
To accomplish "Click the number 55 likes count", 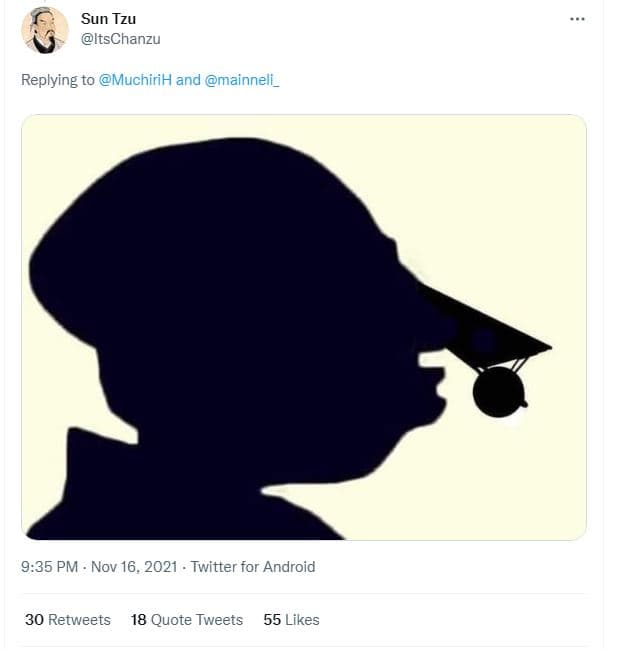I will tap(272, 620).
